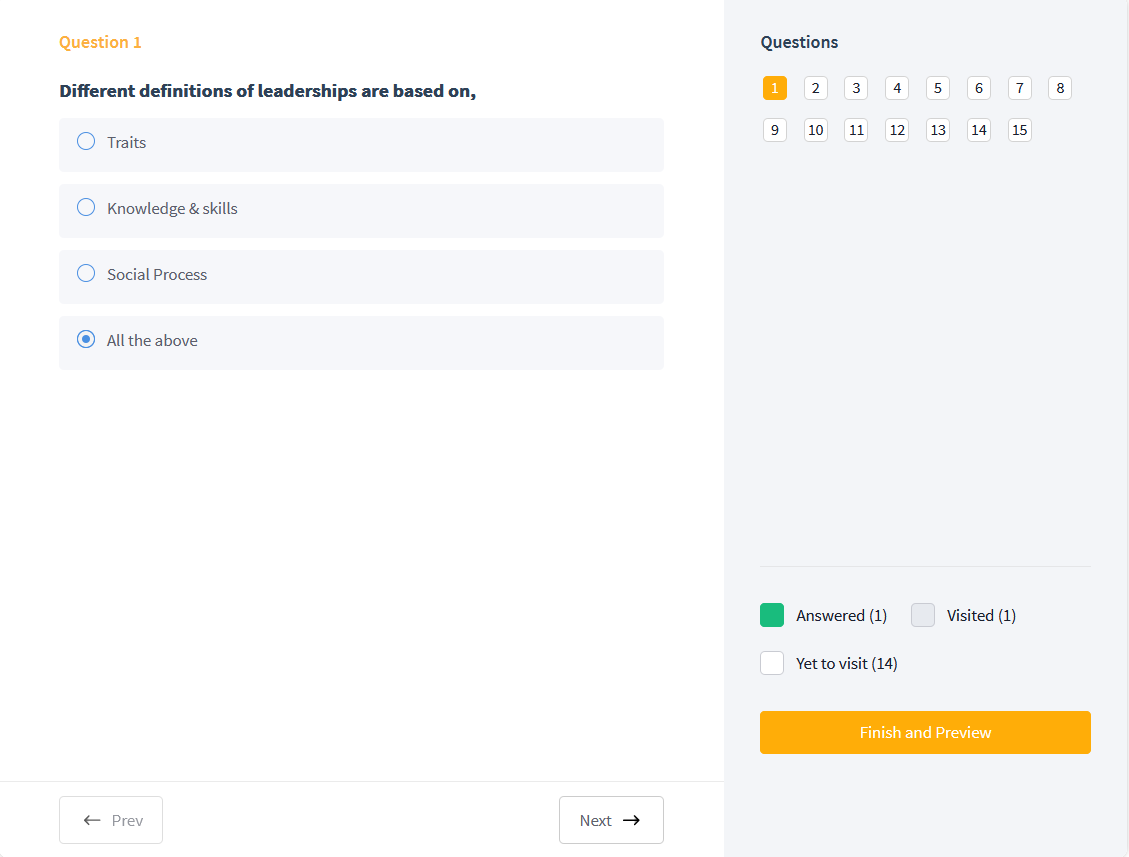
Task: Click the green Answered legend swatch
Action: point(772,615)
